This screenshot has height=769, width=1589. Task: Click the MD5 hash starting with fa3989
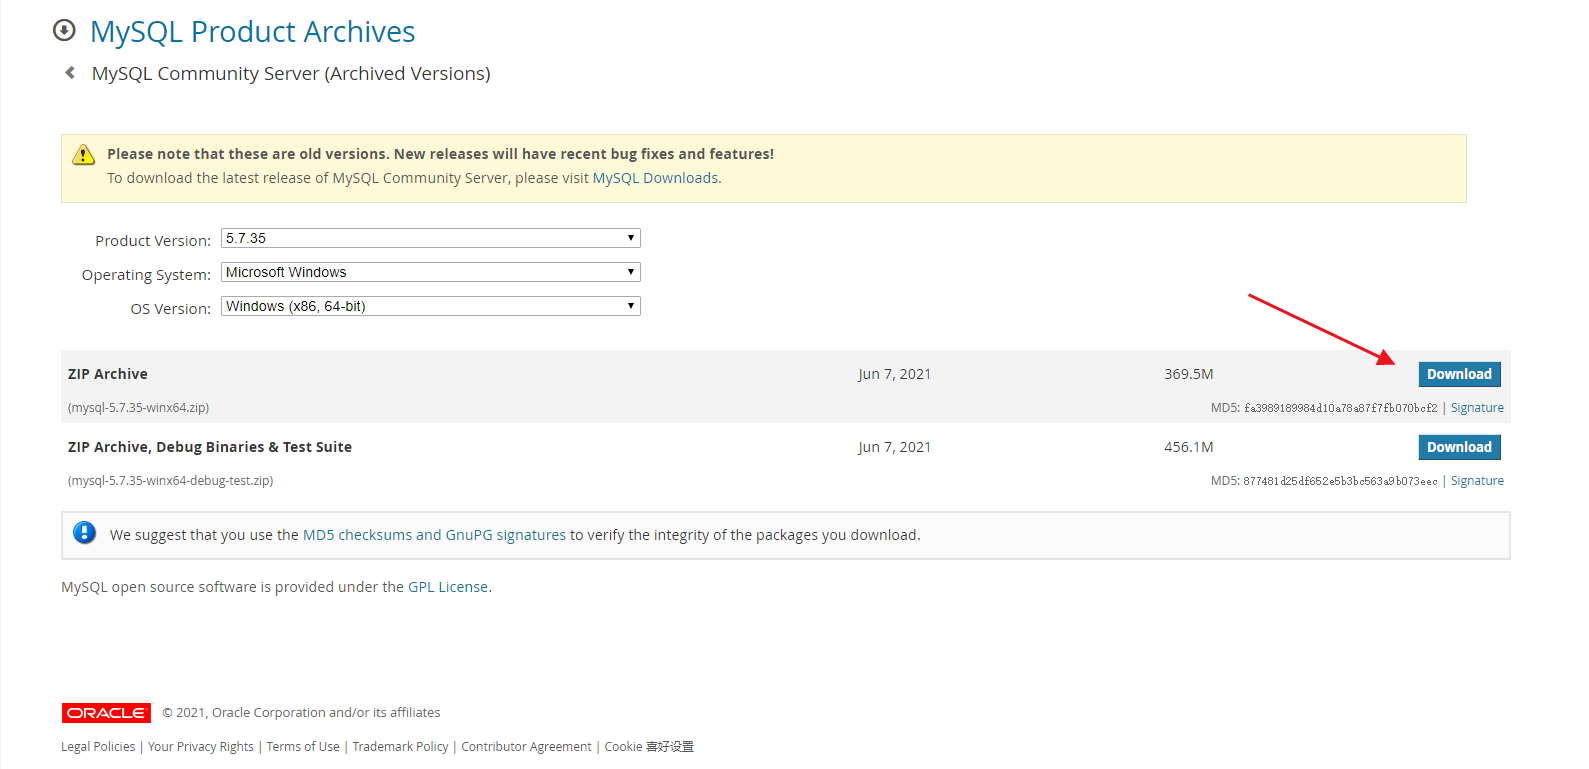[1341, 408]
